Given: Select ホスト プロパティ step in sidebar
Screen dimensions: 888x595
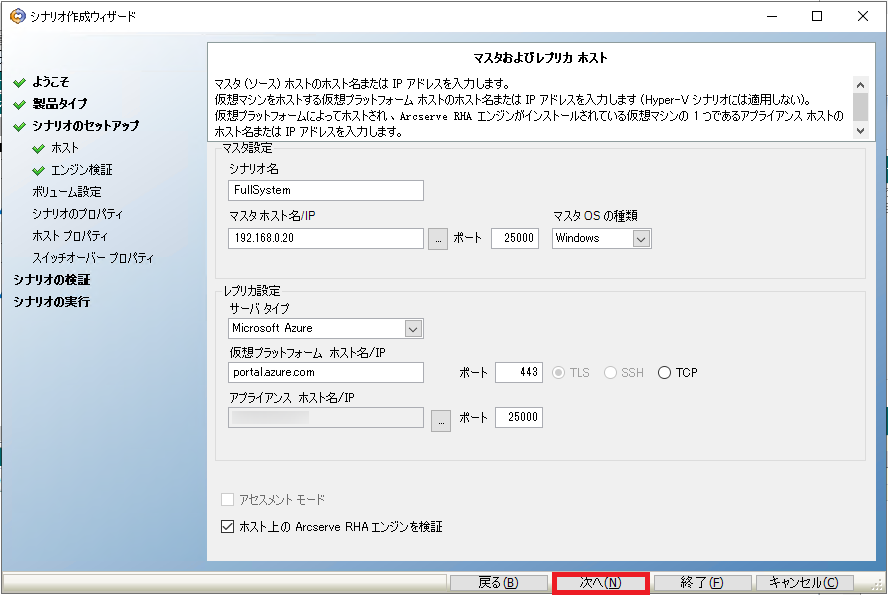Looking at the screenshot, I should point(70,236).
